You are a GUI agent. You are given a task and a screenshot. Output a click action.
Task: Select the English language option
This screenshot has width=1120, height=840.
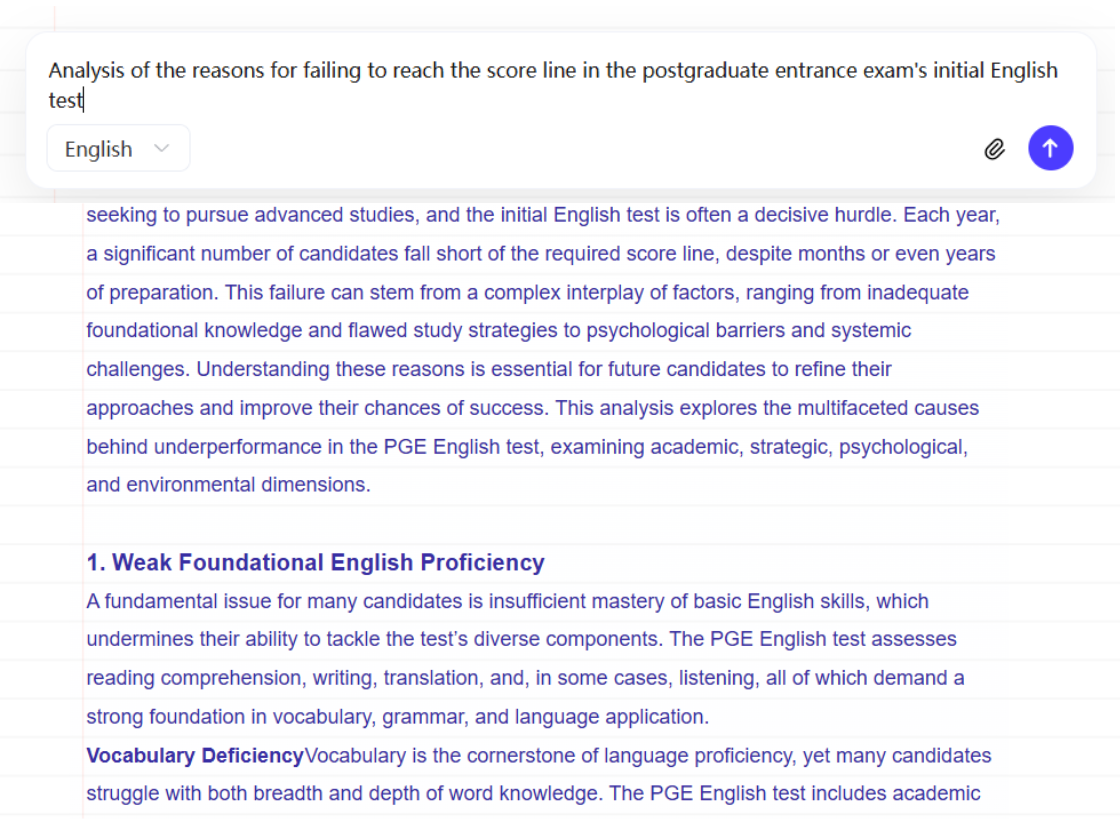(97, 148)
